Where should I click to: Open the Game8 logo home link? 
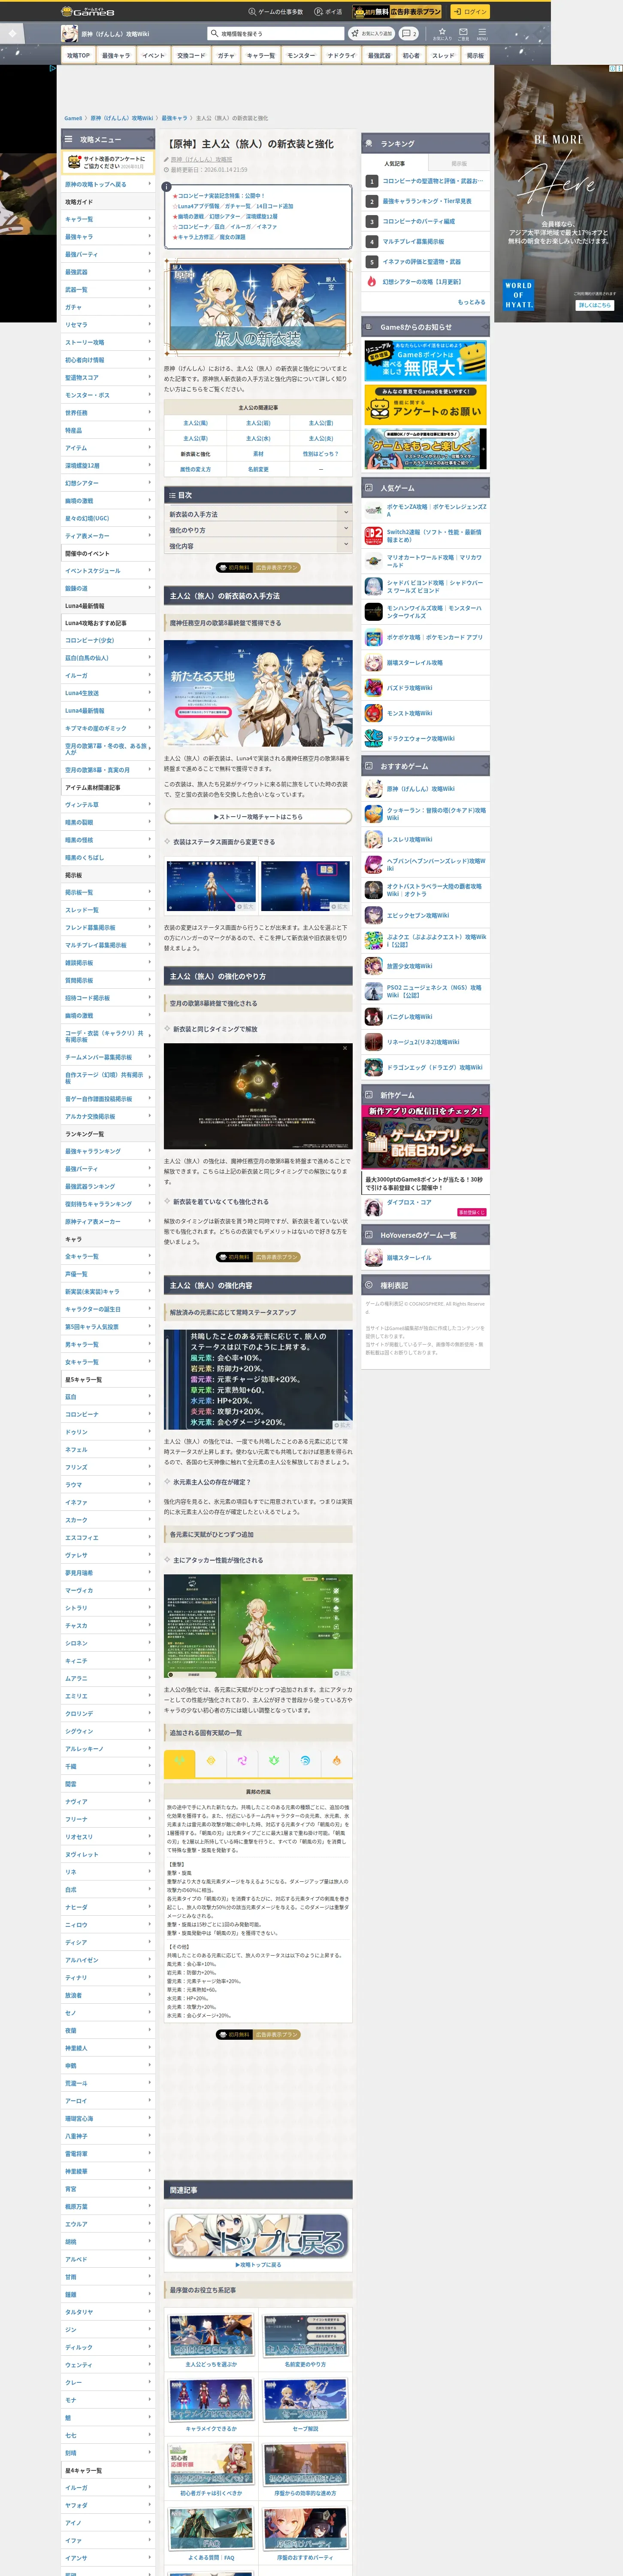(x=88, y=12)
